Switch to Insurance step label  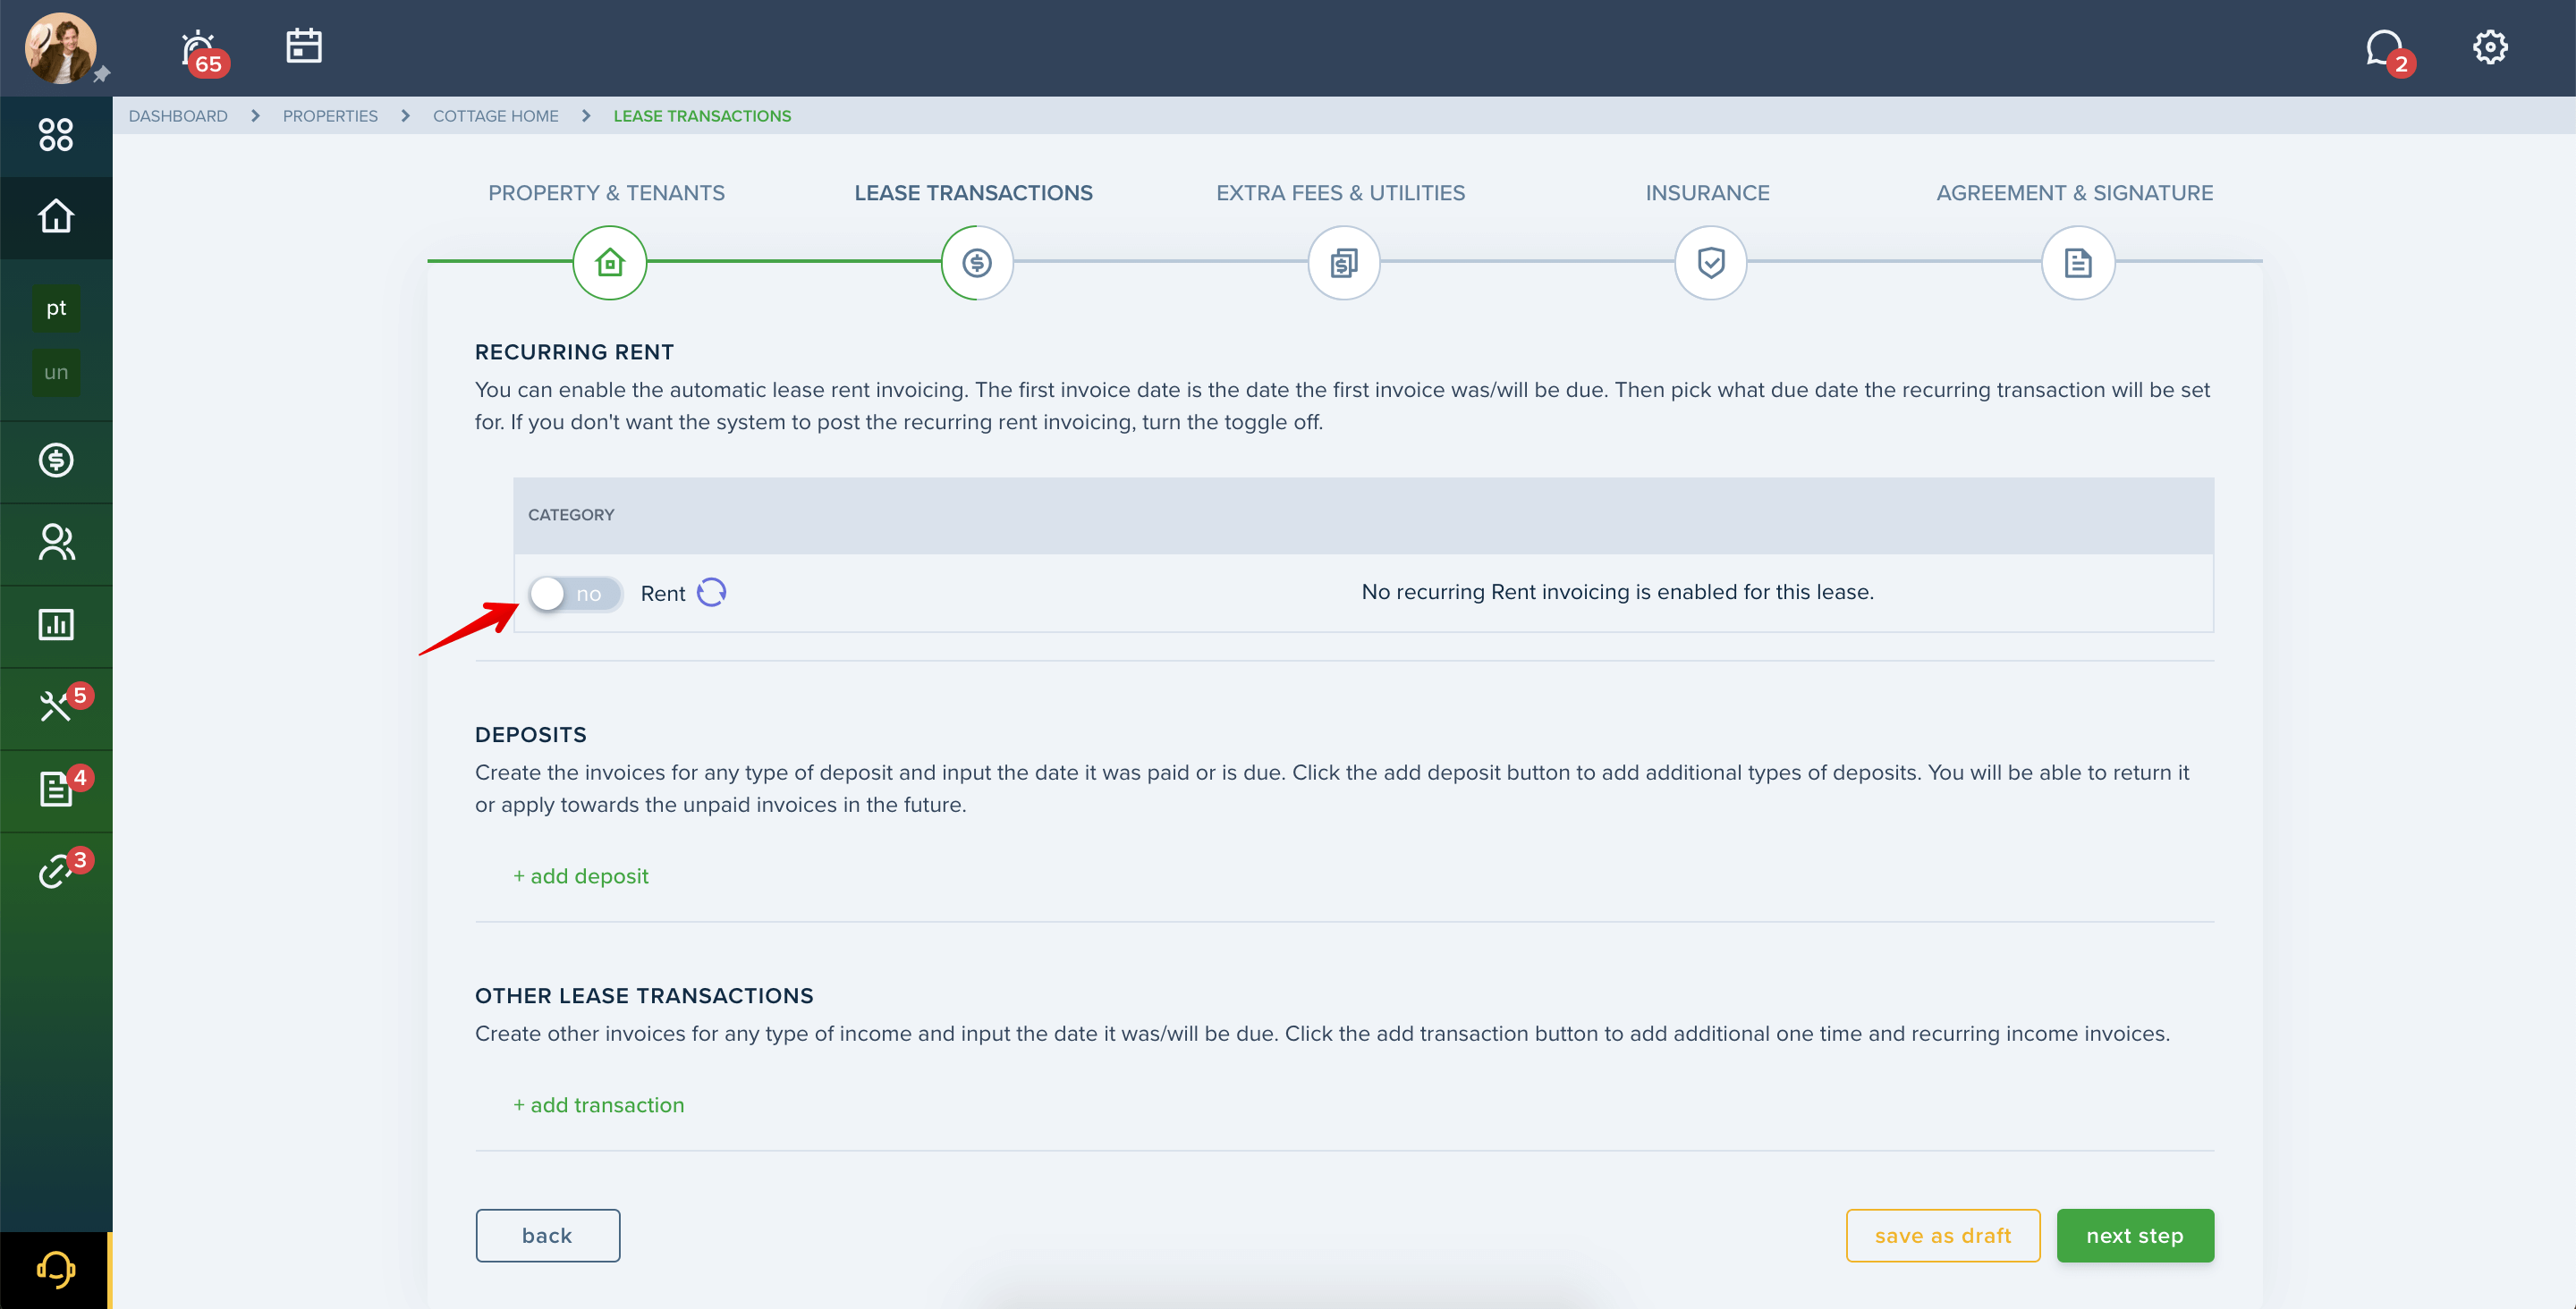click(x=1707, y=193)
